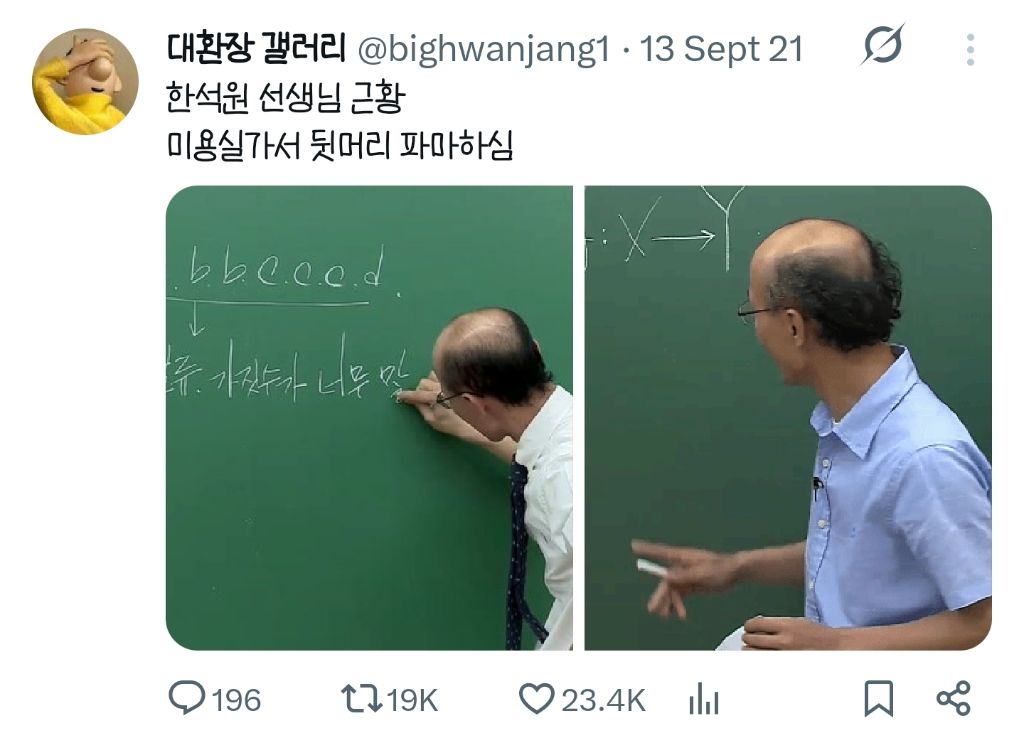This screenshot has width=1024, height=738.
Task: Bookmark the tweet with the bookmark icon
Action: pyautogui.click(x=878, y=698)
